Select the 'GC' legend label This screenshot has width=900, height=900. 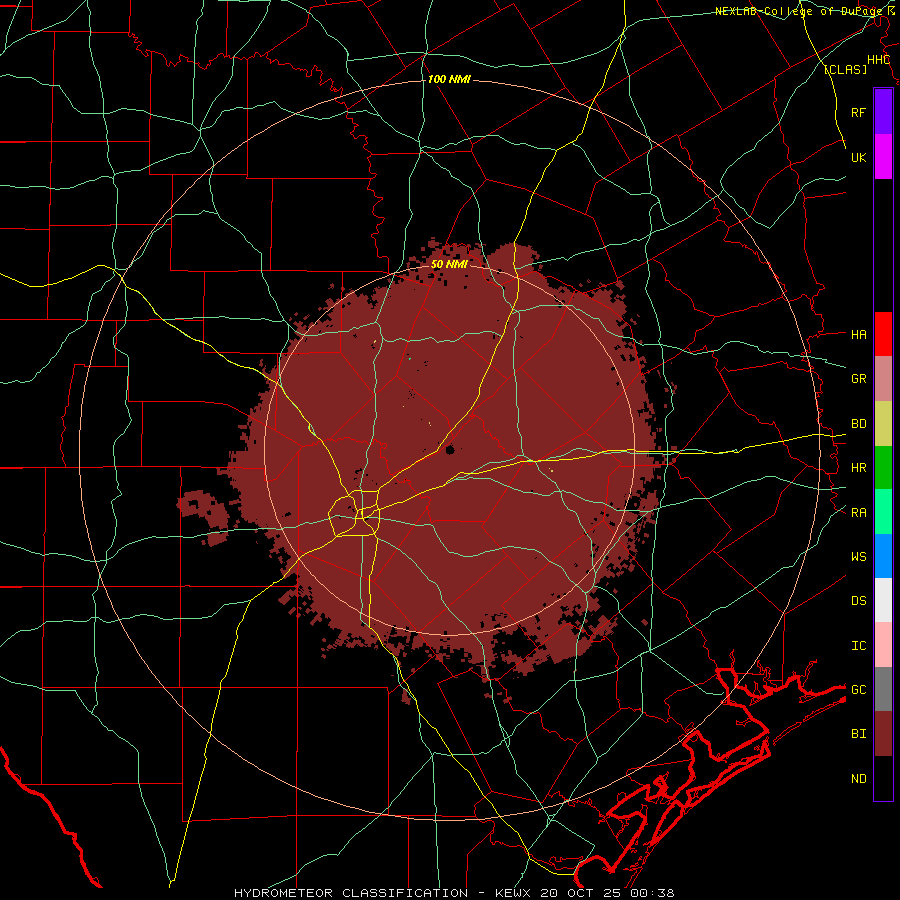click(858, 689)
